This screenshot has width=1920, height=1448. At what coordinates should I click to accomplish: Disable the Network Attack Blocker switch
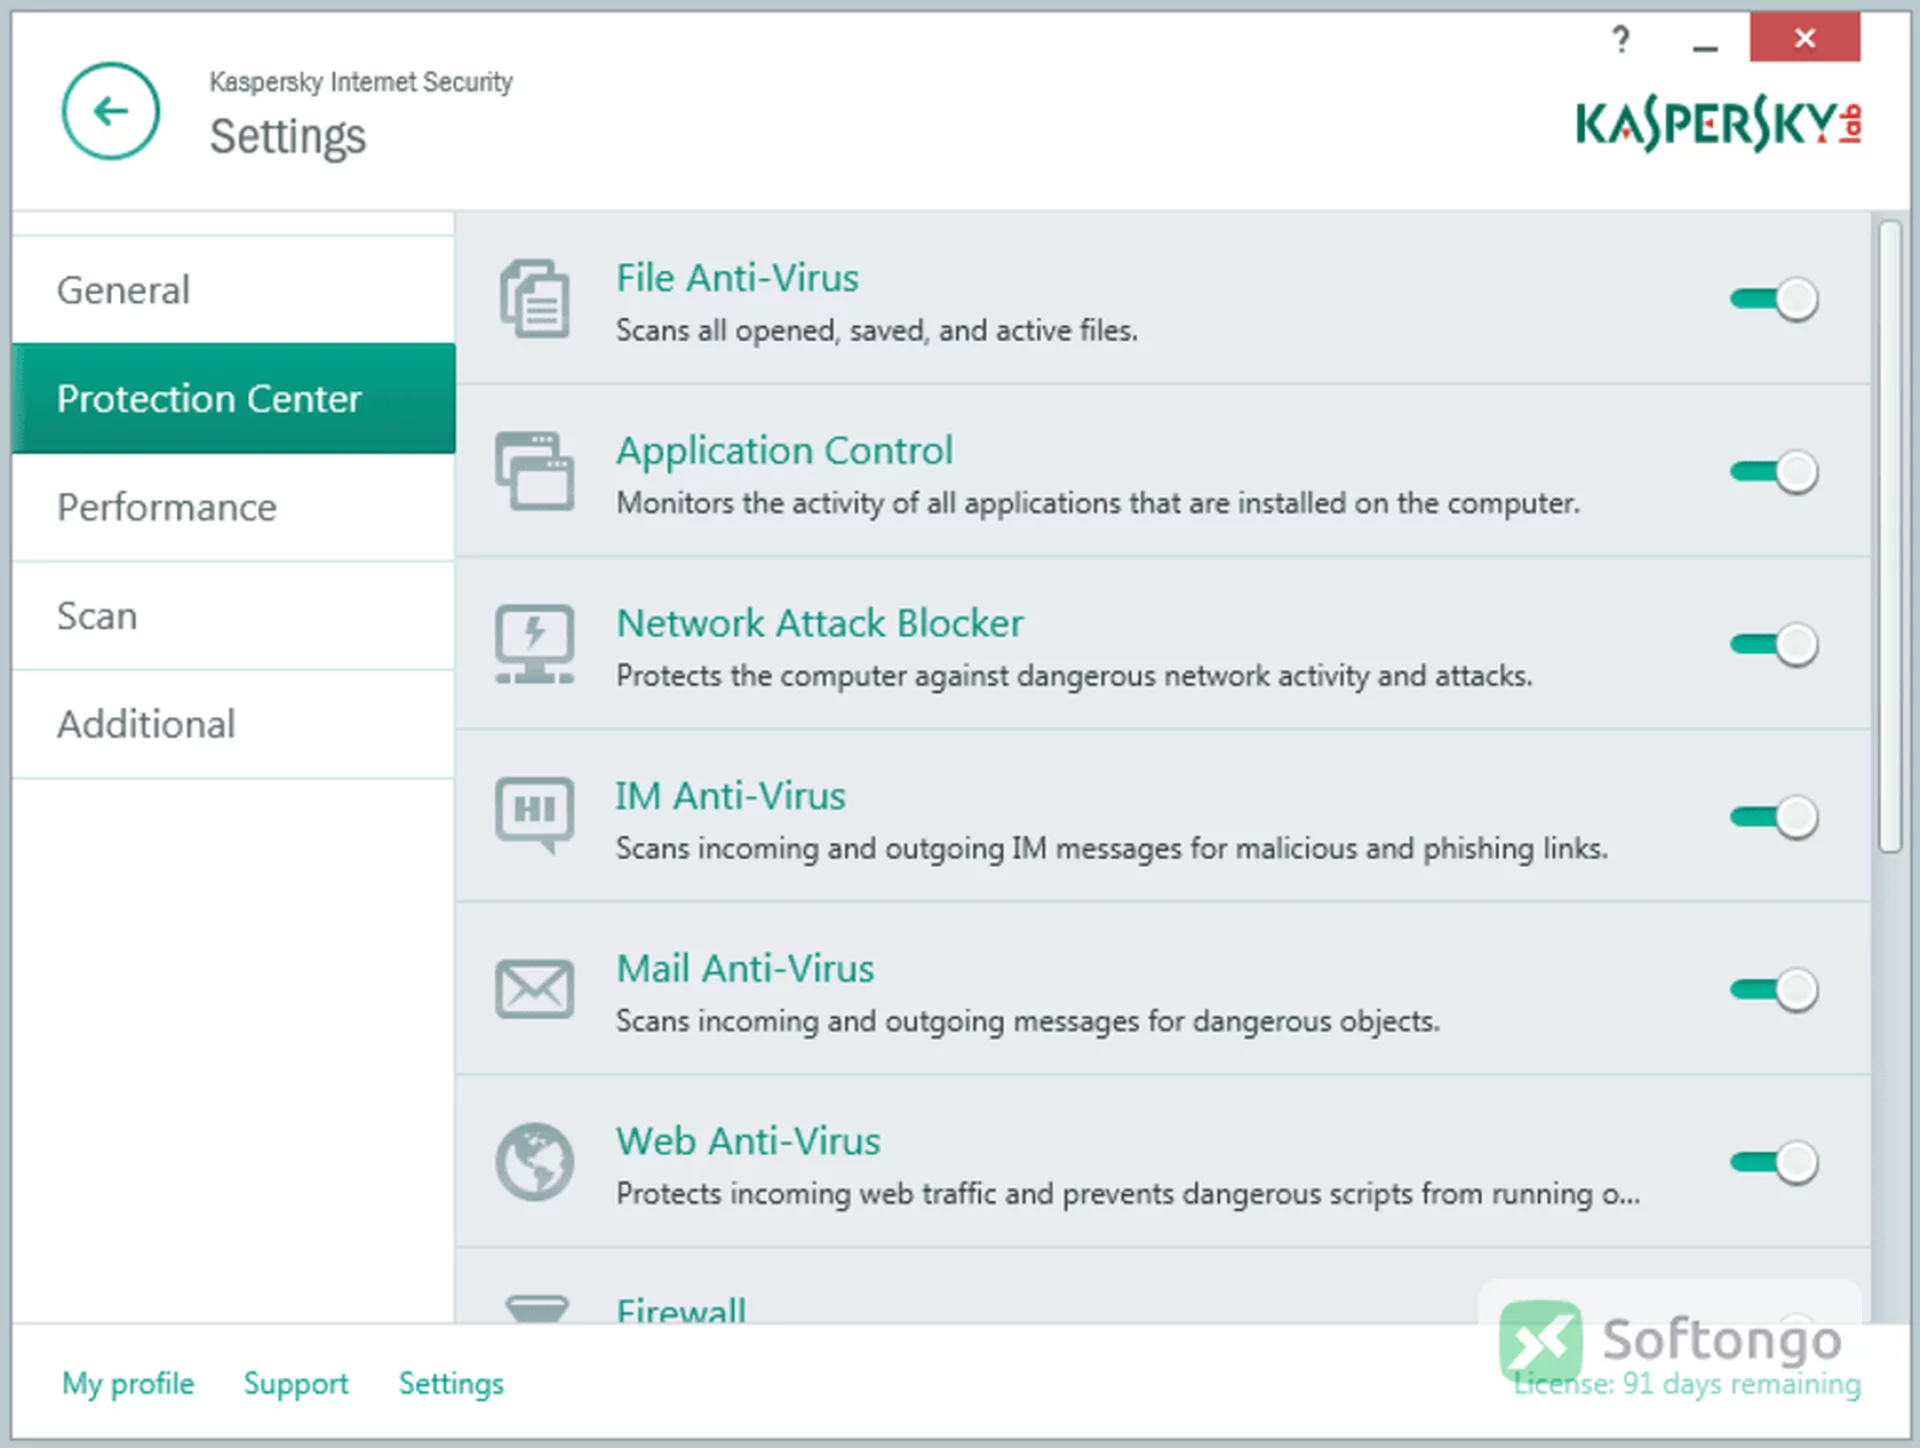1774,644
